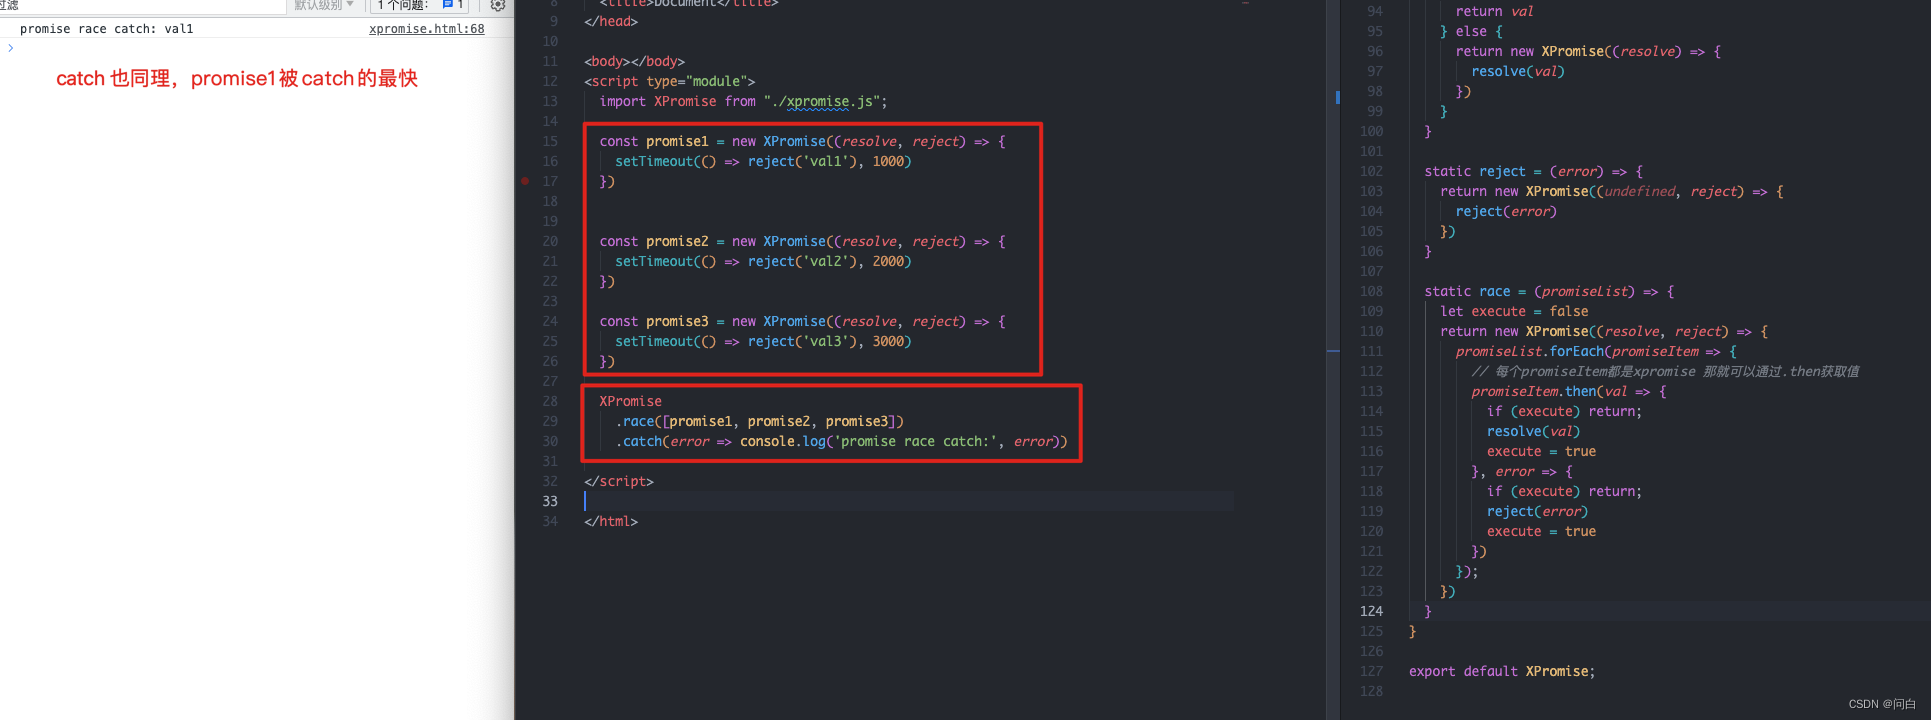
Task: Open the log level dropdown
Action: coord(324,5)
